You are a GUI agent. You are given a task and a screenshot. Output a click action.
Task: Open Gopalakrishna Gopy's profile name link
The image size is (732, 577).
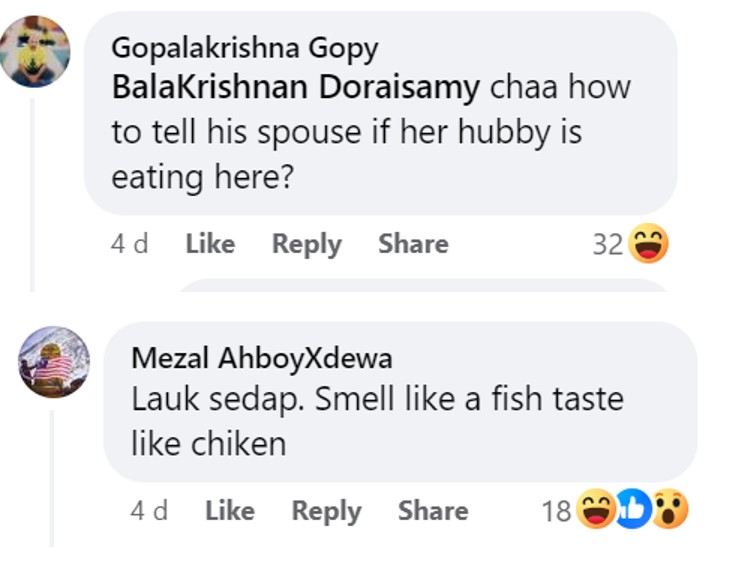(x=244, y=47)
